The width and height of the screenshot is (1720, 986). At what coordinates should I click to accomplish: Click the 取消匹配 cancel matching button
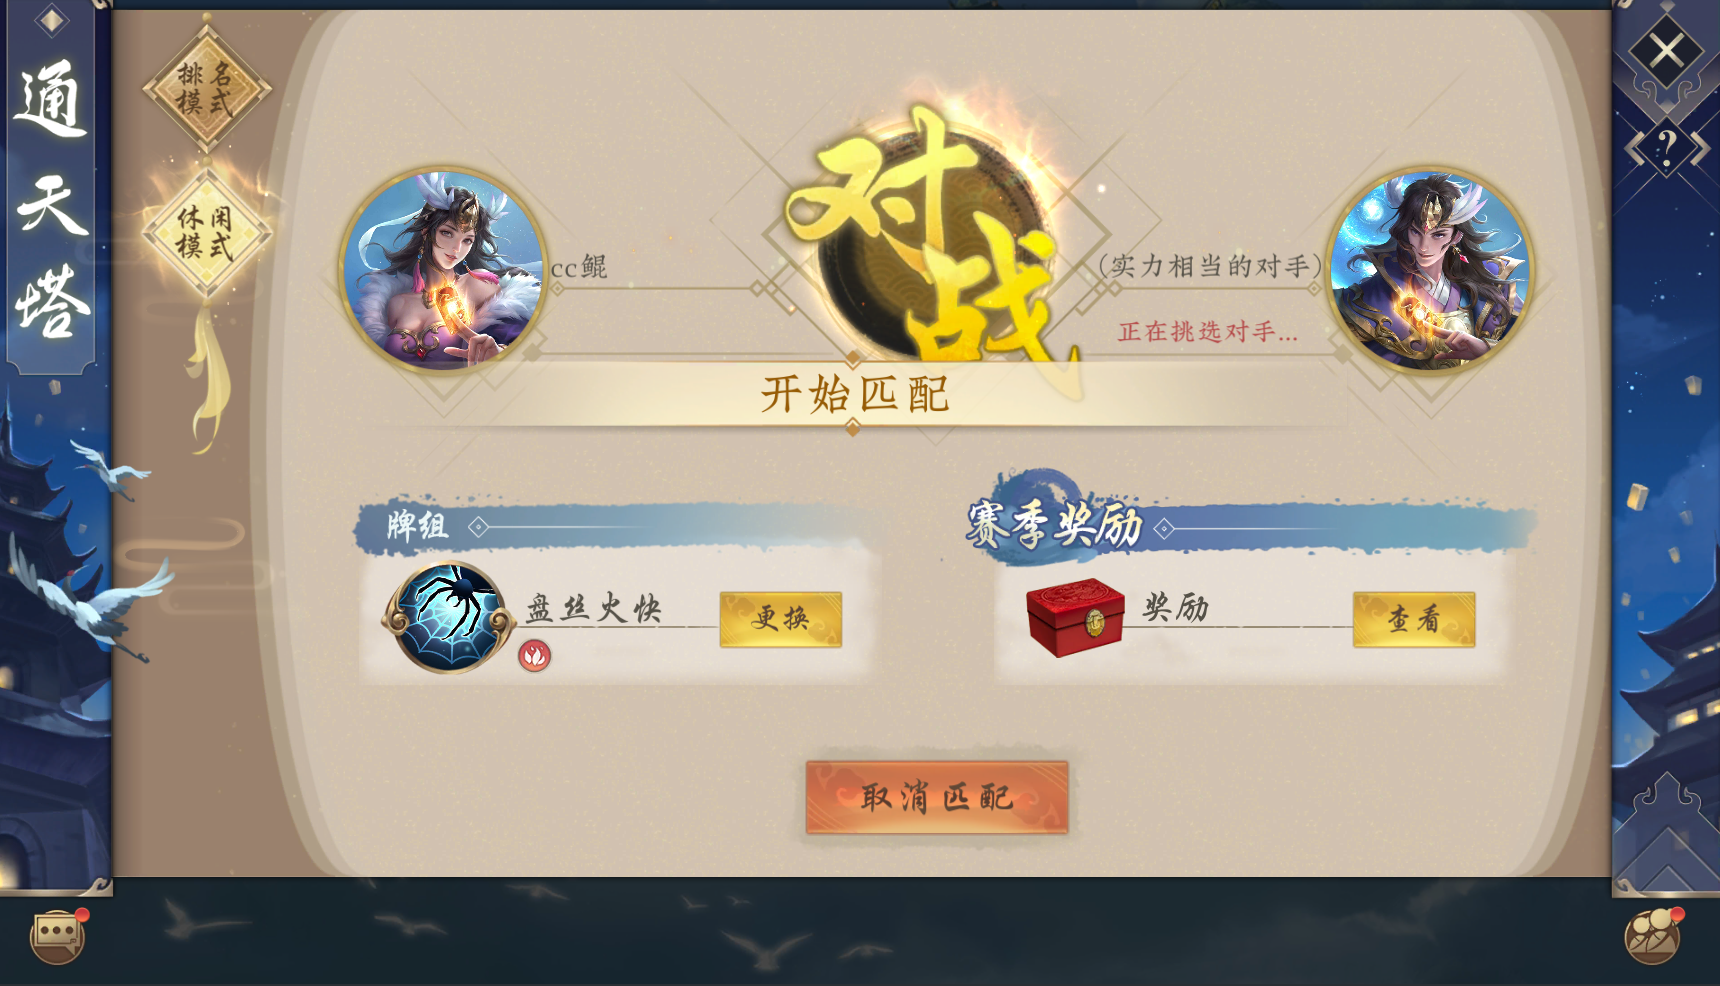tap(937, 797)
